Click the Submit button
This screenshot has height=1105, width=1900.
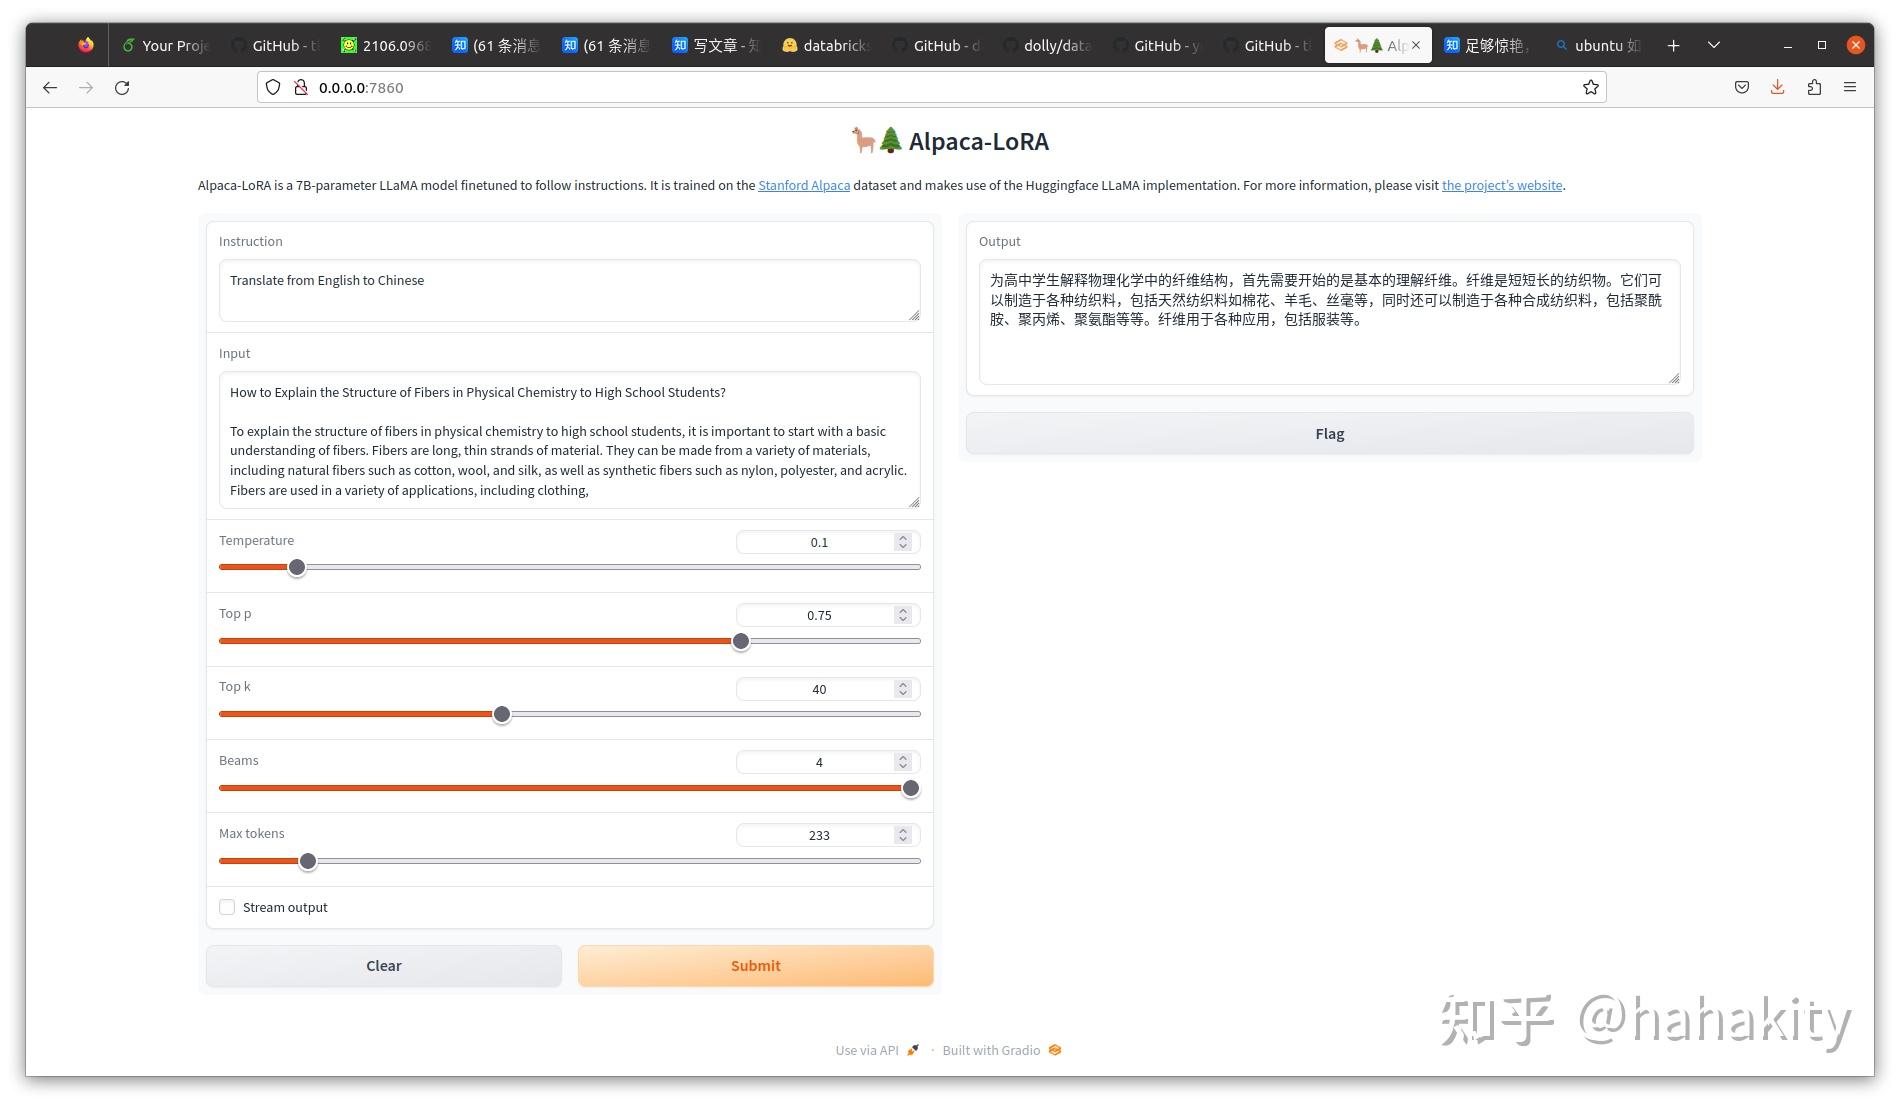[755, 966]
